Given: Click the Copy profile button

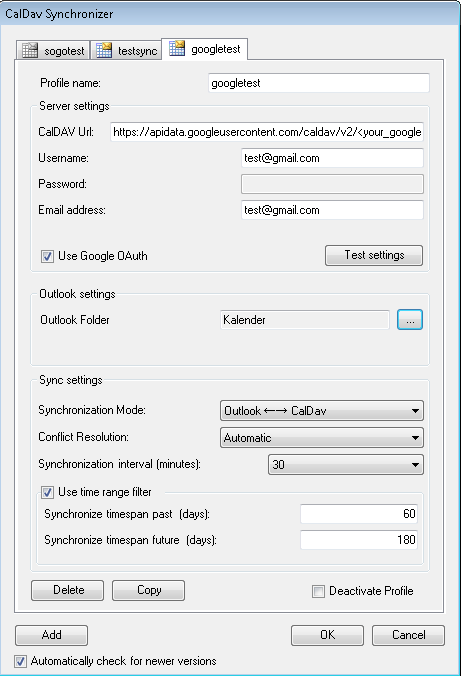Looking at the screenshot, I should click(148, 590).
